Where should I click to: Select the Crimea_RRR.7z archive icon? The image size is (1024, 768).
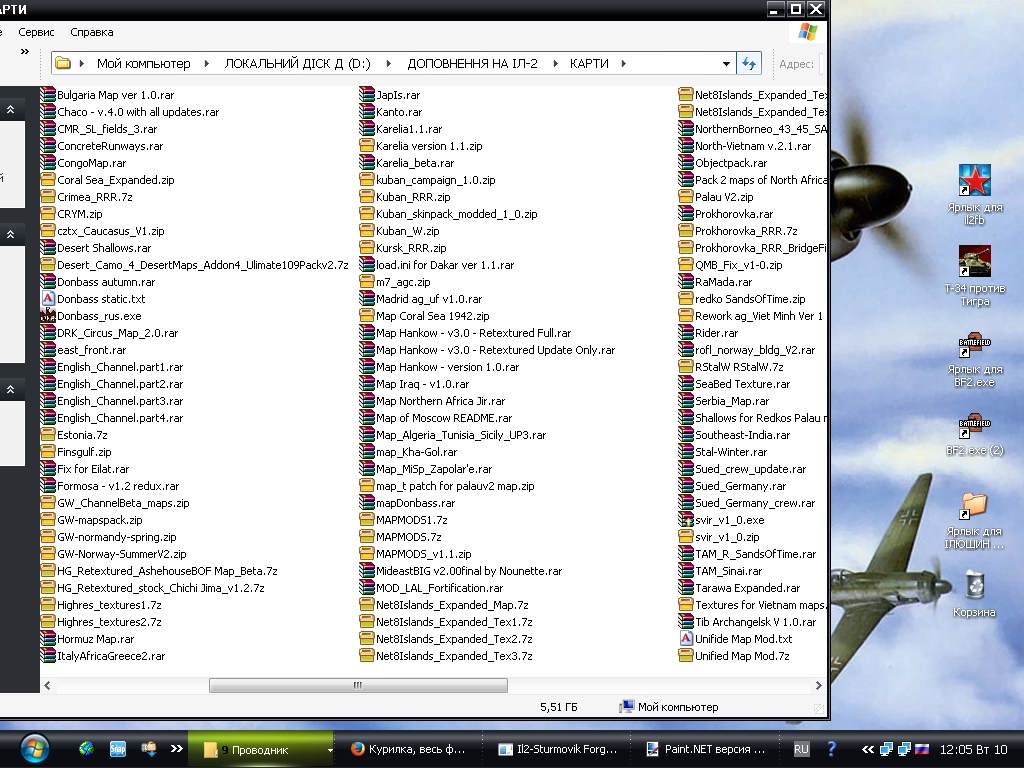[48, 197]
